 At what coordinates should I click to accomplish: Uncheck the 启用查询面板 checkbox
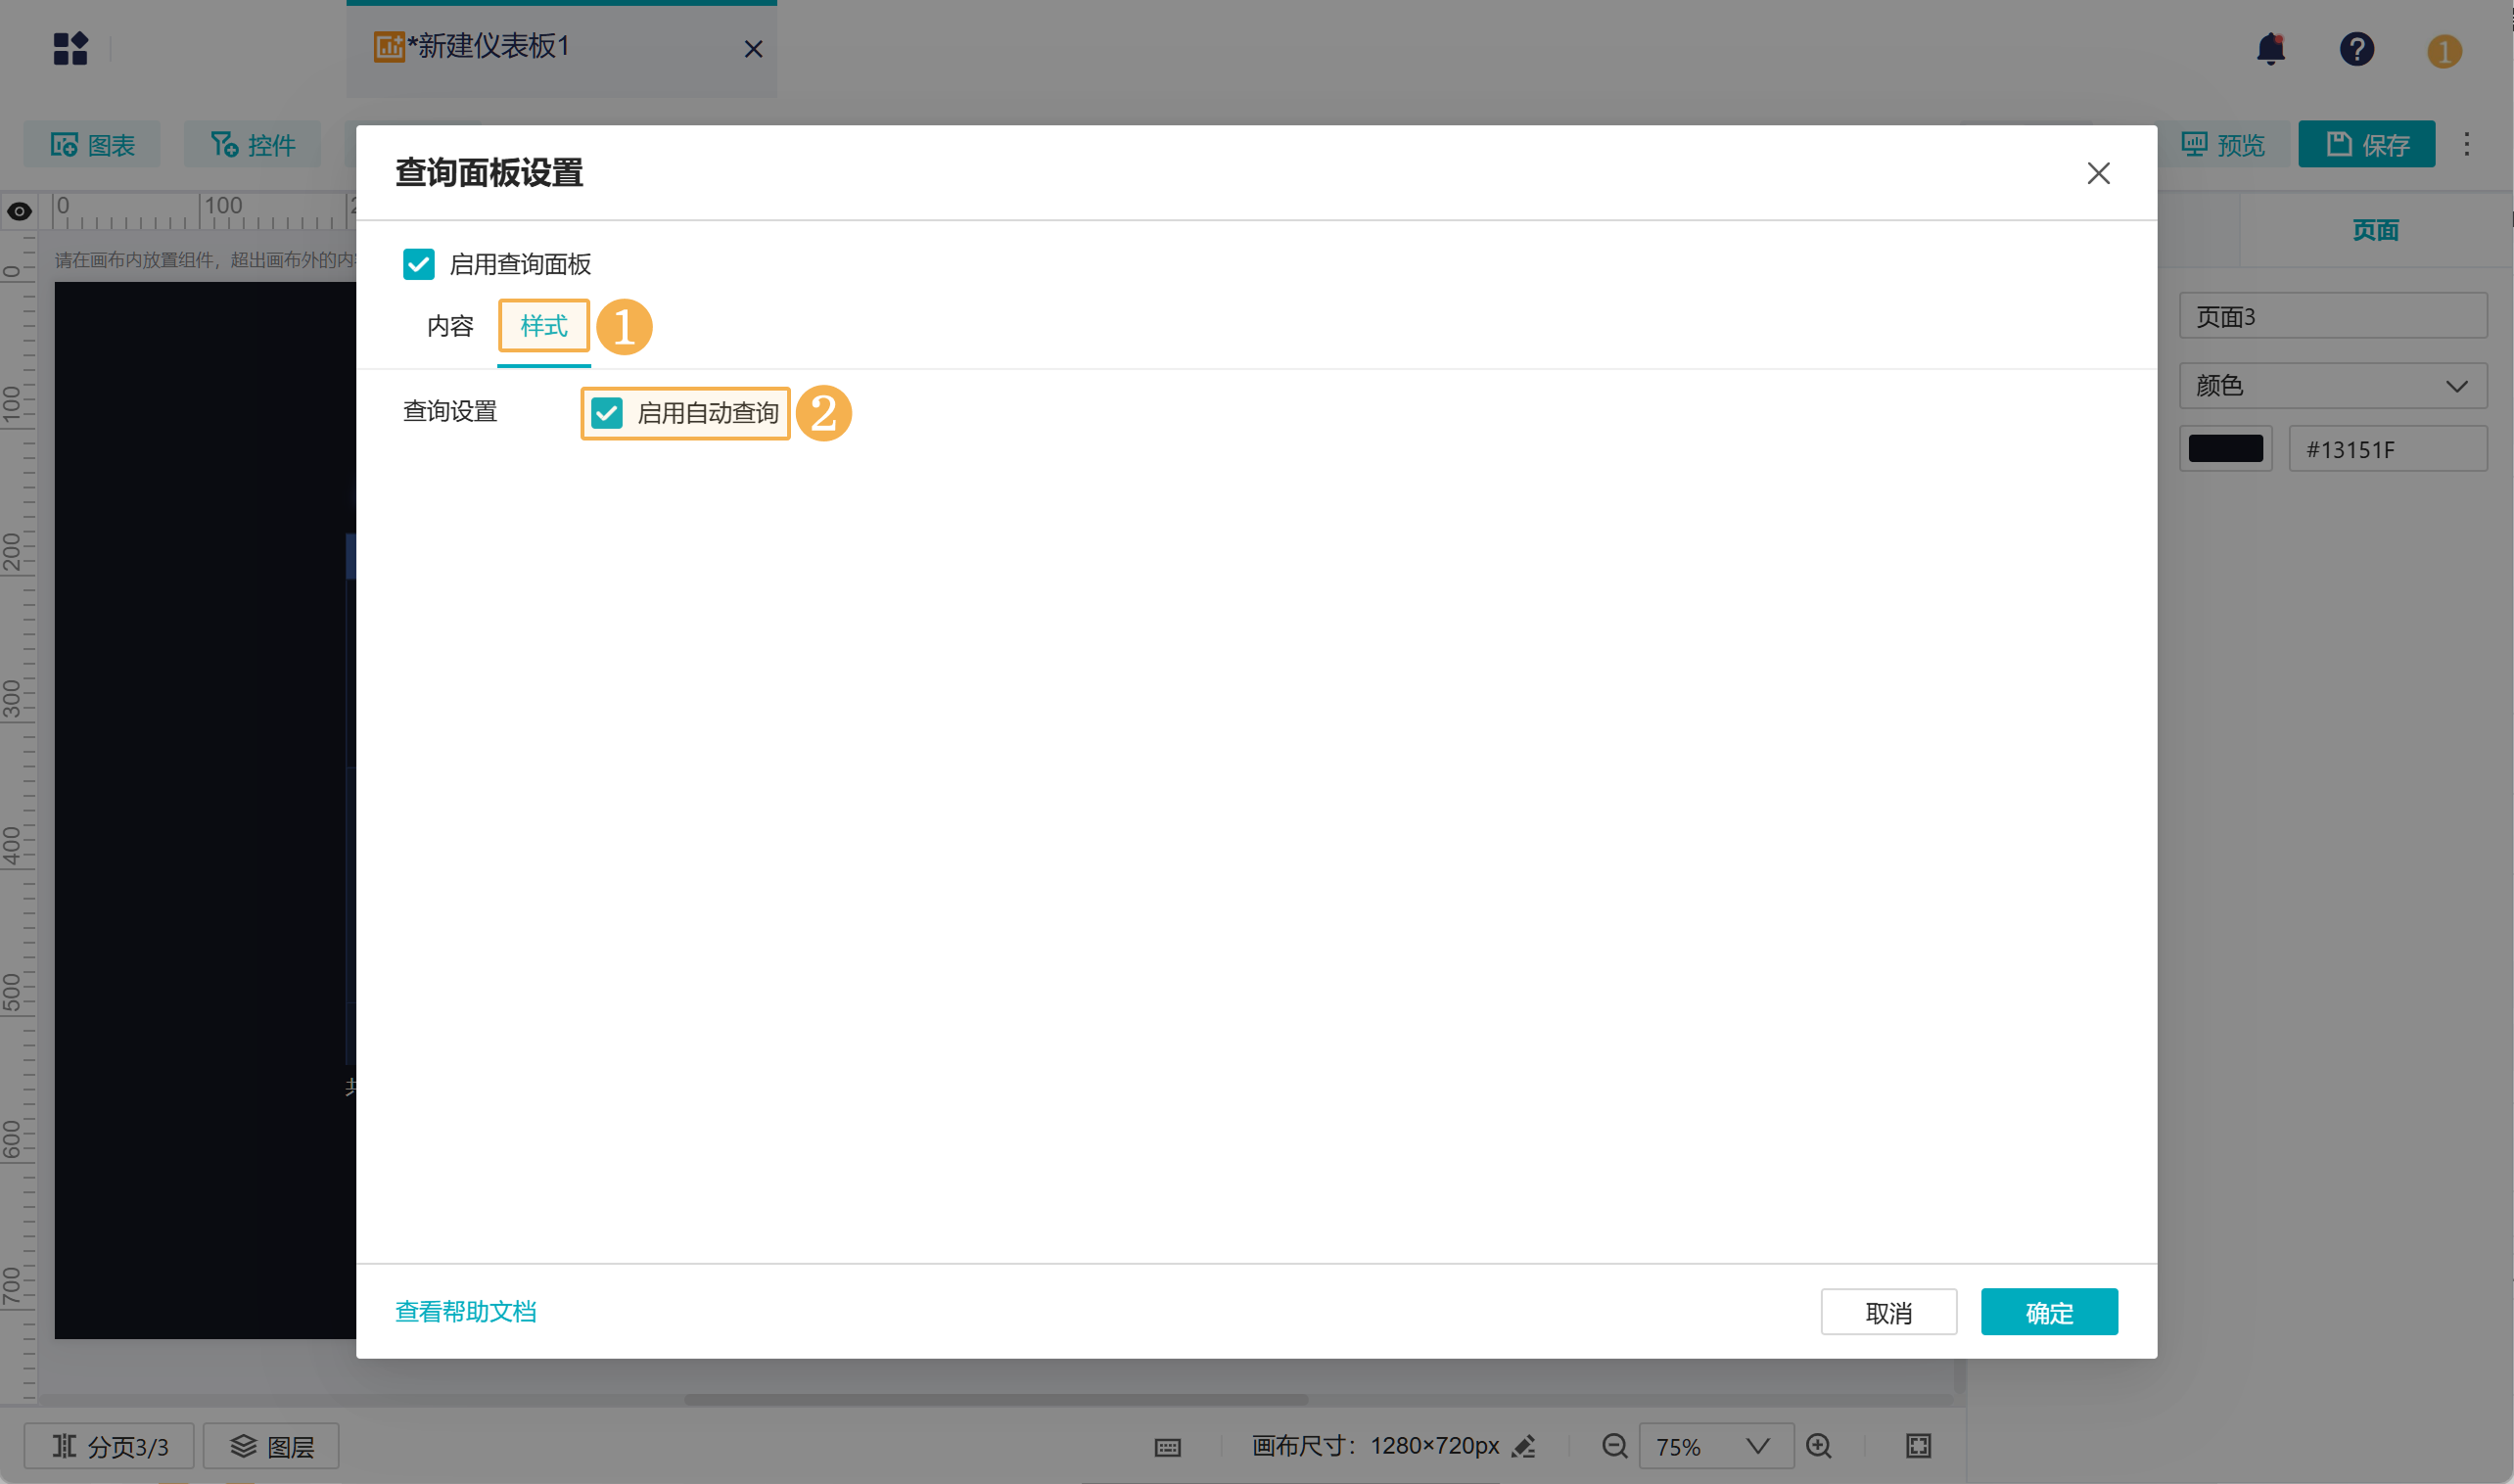coord(418,264)
